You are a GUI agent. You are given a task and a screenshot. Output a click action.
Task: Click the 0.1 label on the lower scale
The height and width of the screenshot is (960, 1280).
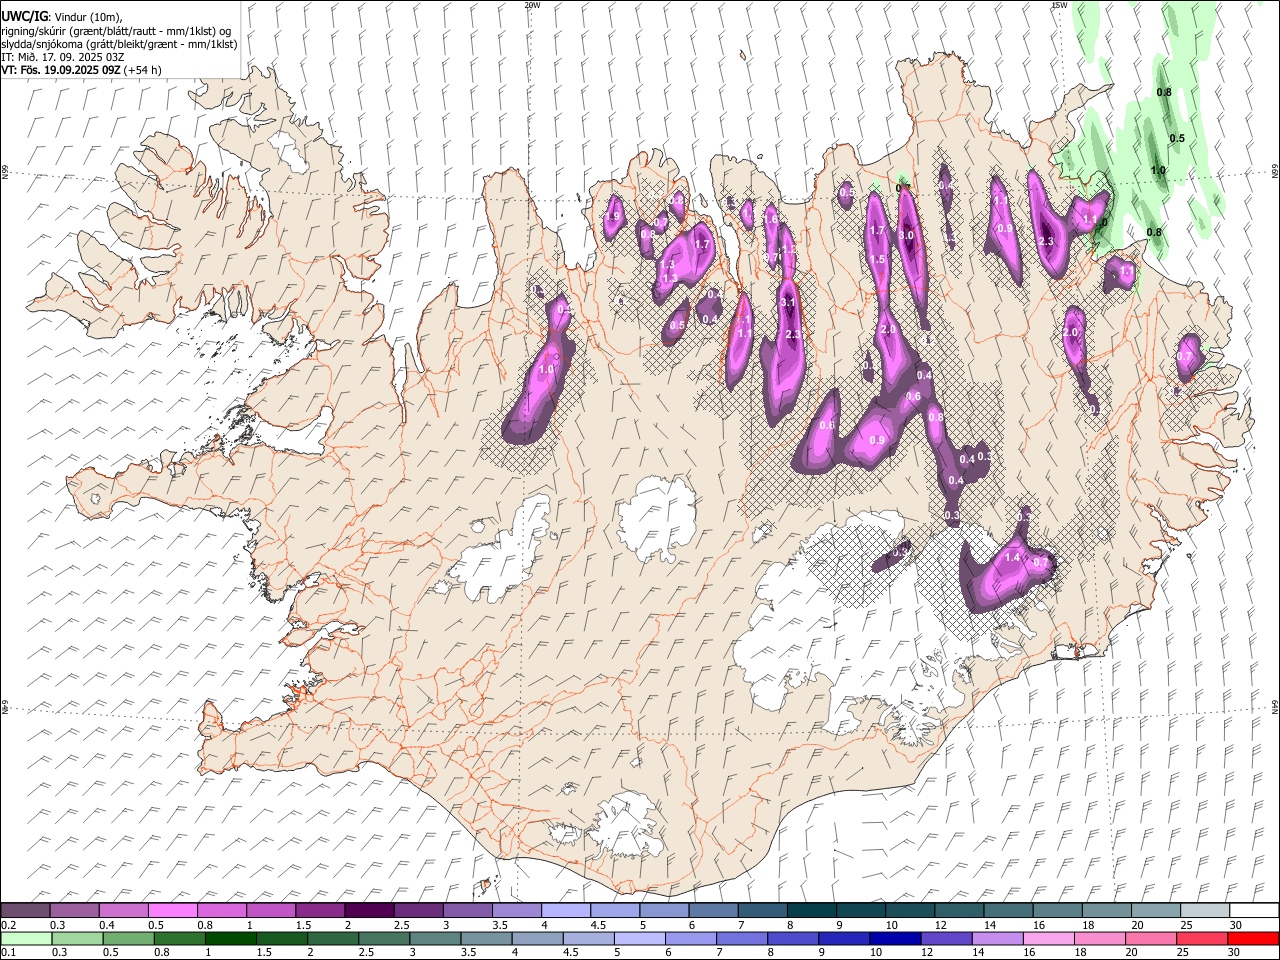(x=8, y=953)
